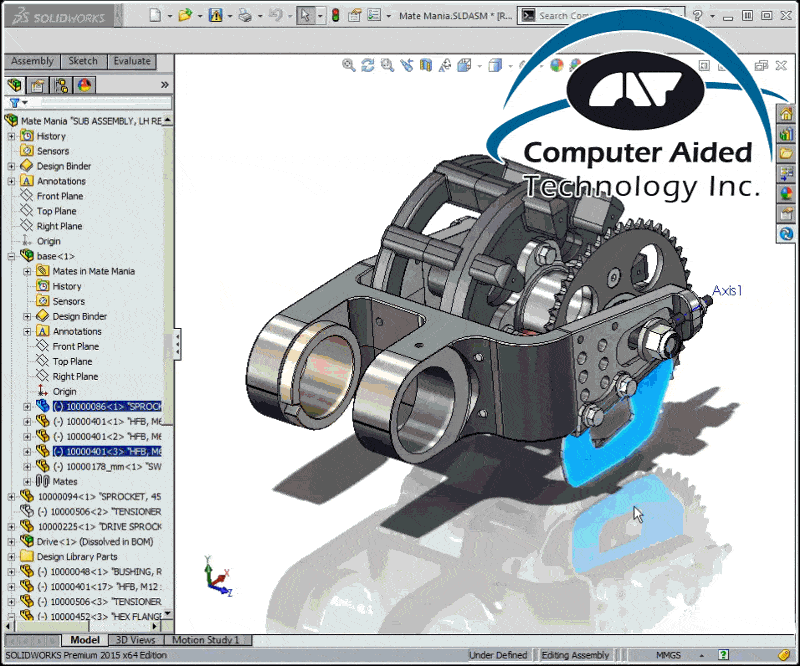Image resolution: width=800 pixels, height=666 pixels.
Task: Open the 3D Views tab
Action: click(135, 640)
